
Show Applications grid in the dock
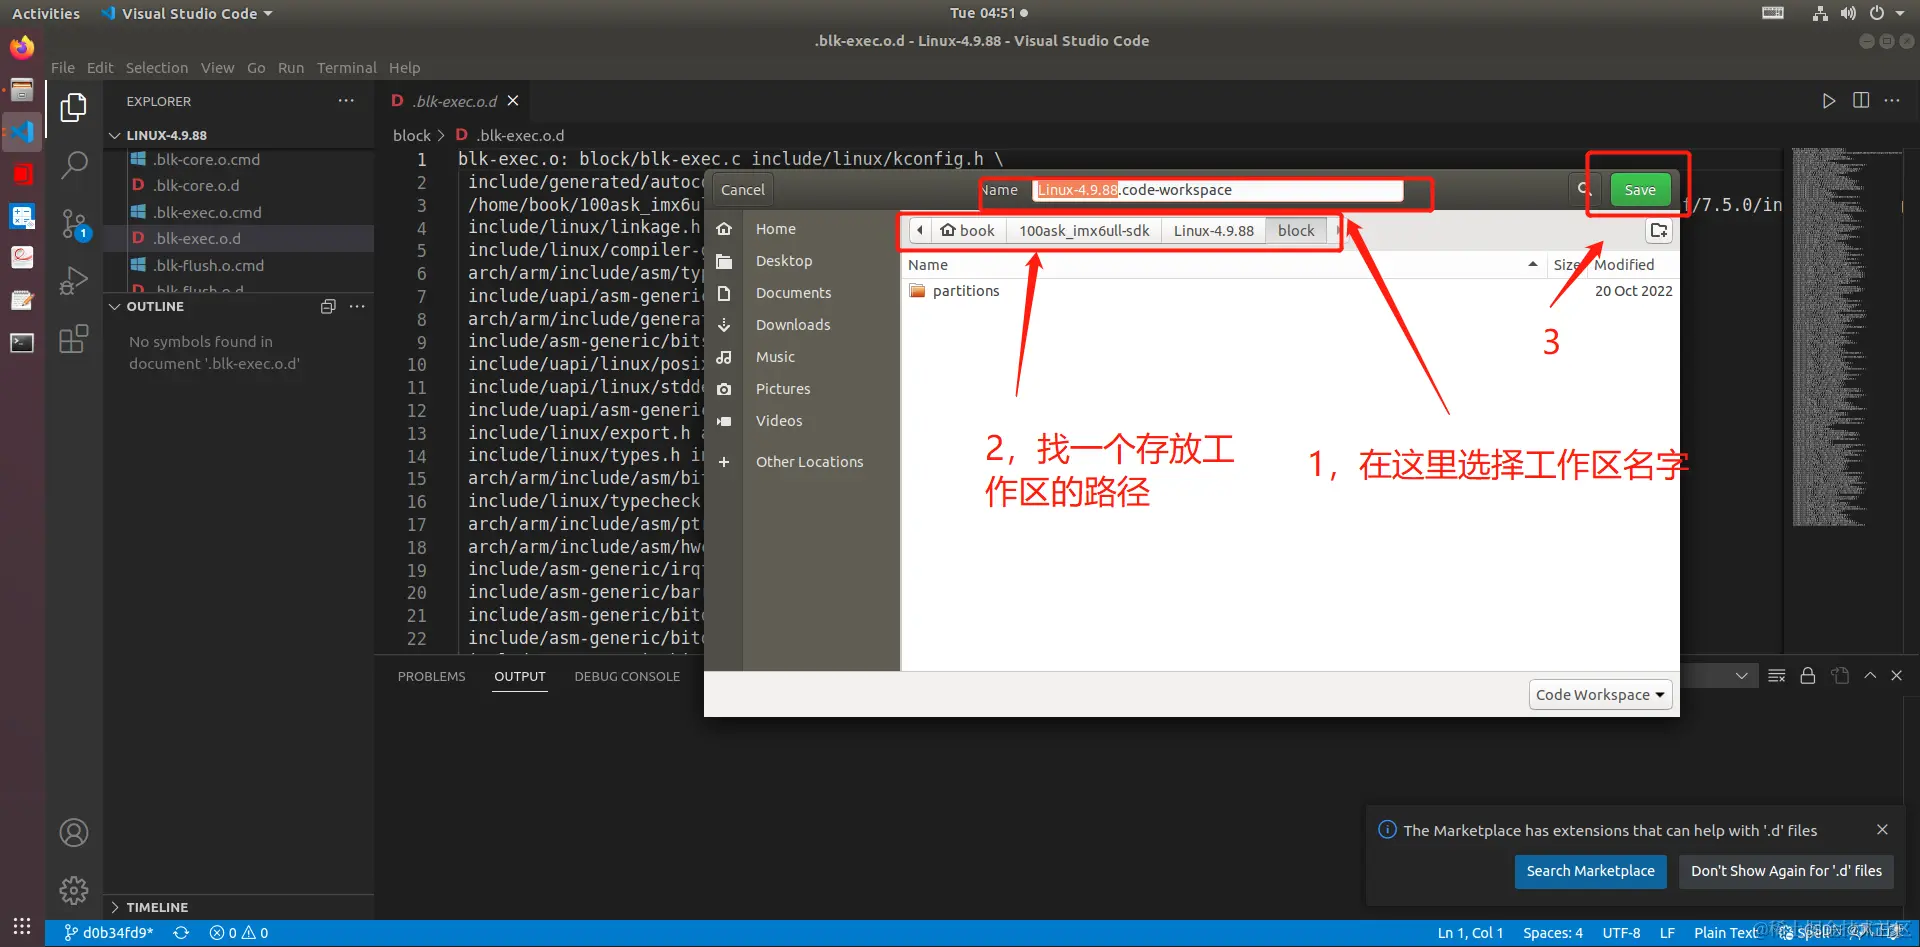pos(22,926)
